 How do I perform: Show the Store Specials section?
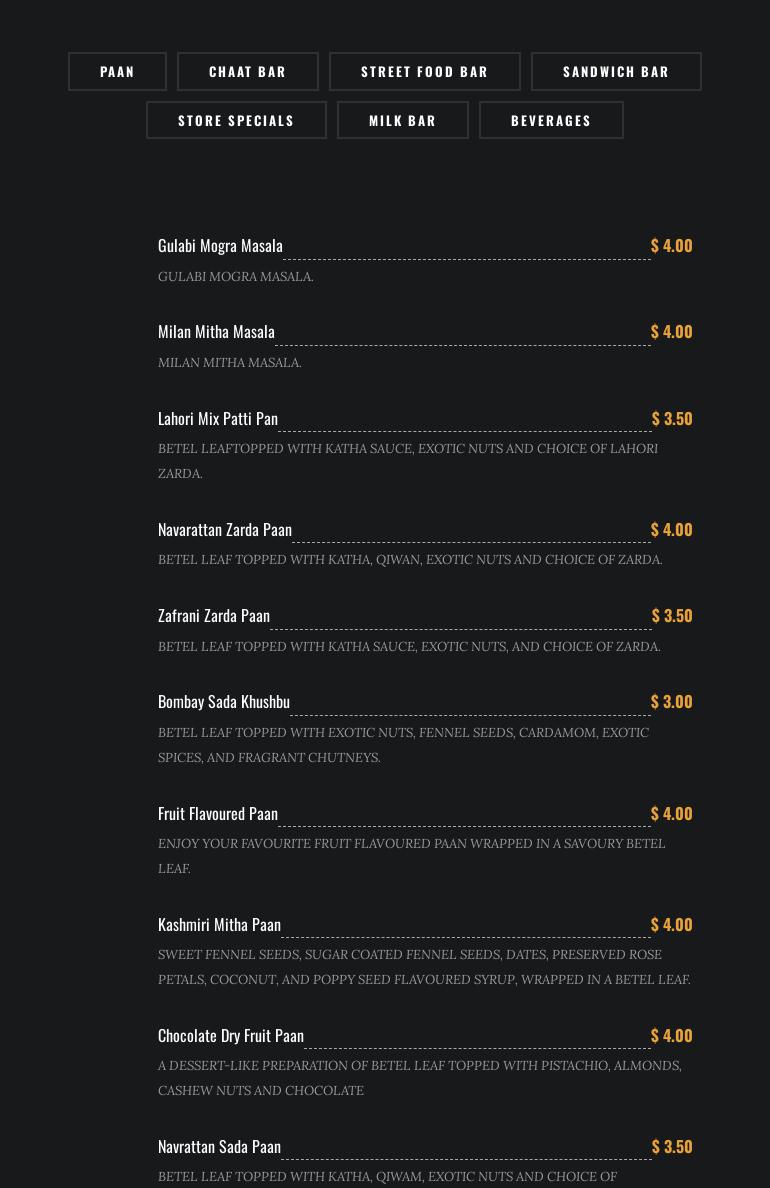click(236, 121)
